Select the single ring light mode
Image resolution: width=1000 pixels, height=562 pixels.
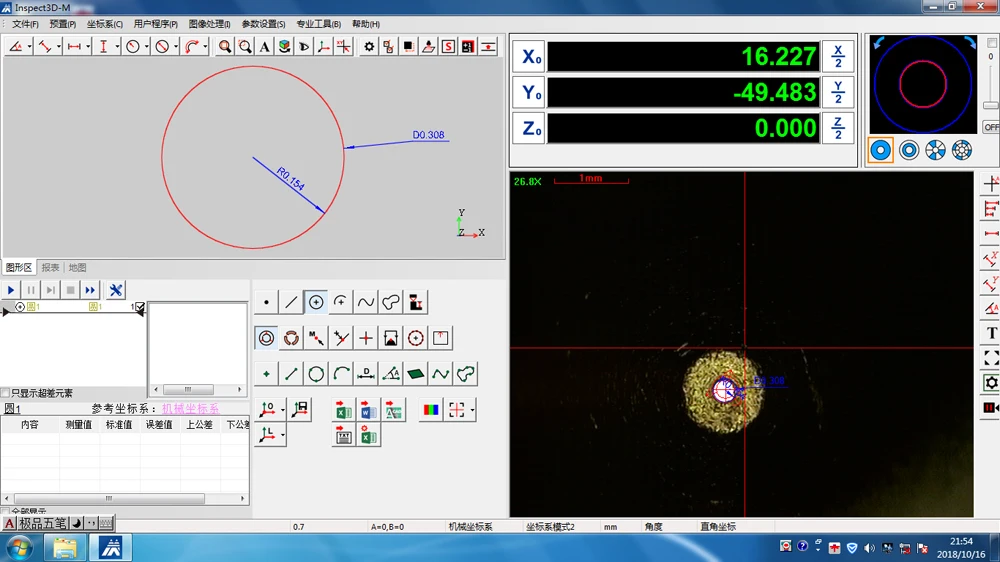[881, 151]
